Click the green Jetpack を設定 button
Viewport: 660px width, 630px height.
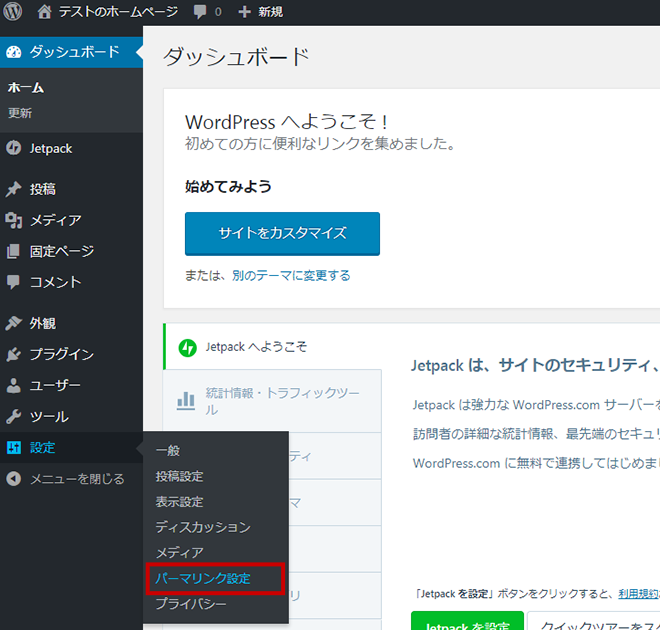(467, 622)
